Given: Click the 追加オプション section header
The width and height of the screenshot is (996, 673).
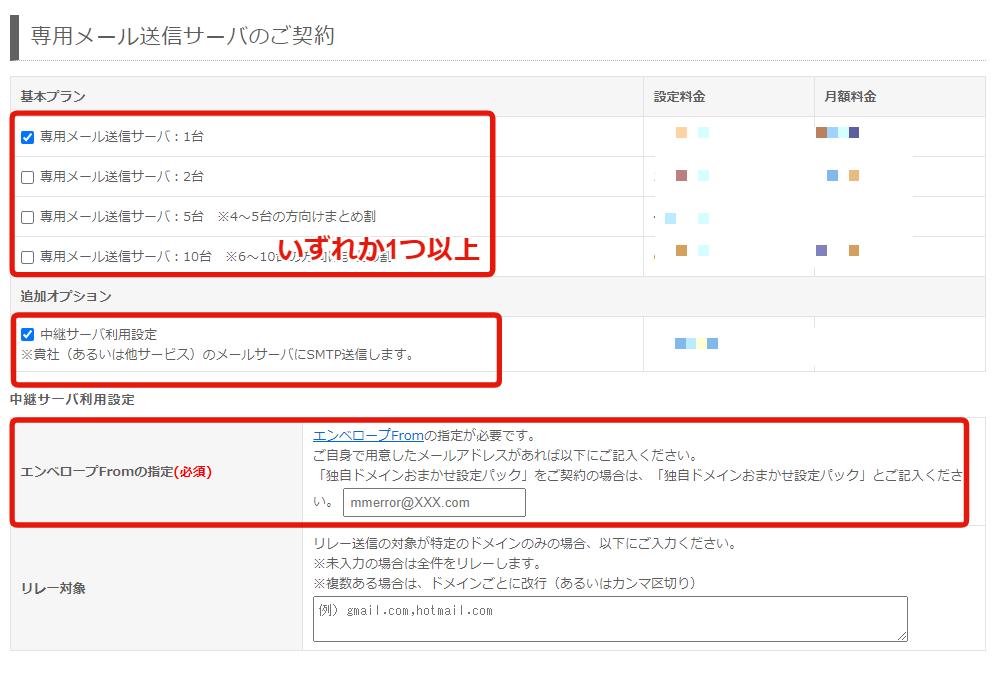Looking at the screenshot, I should [66, 296].
